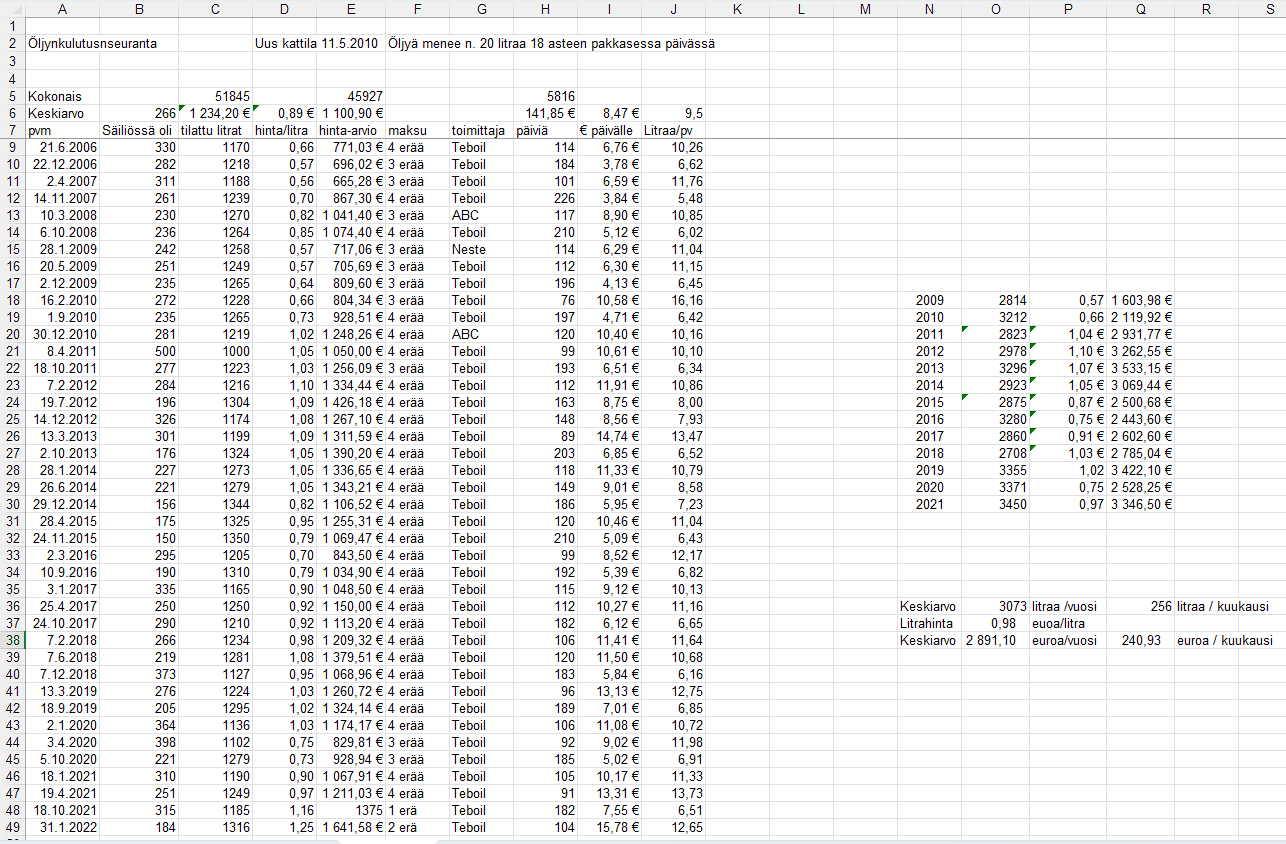Viewport: 1286px width, 844px height.
Task: Click the 'litraa /vuosi' label
Action: coord(1066,606)
